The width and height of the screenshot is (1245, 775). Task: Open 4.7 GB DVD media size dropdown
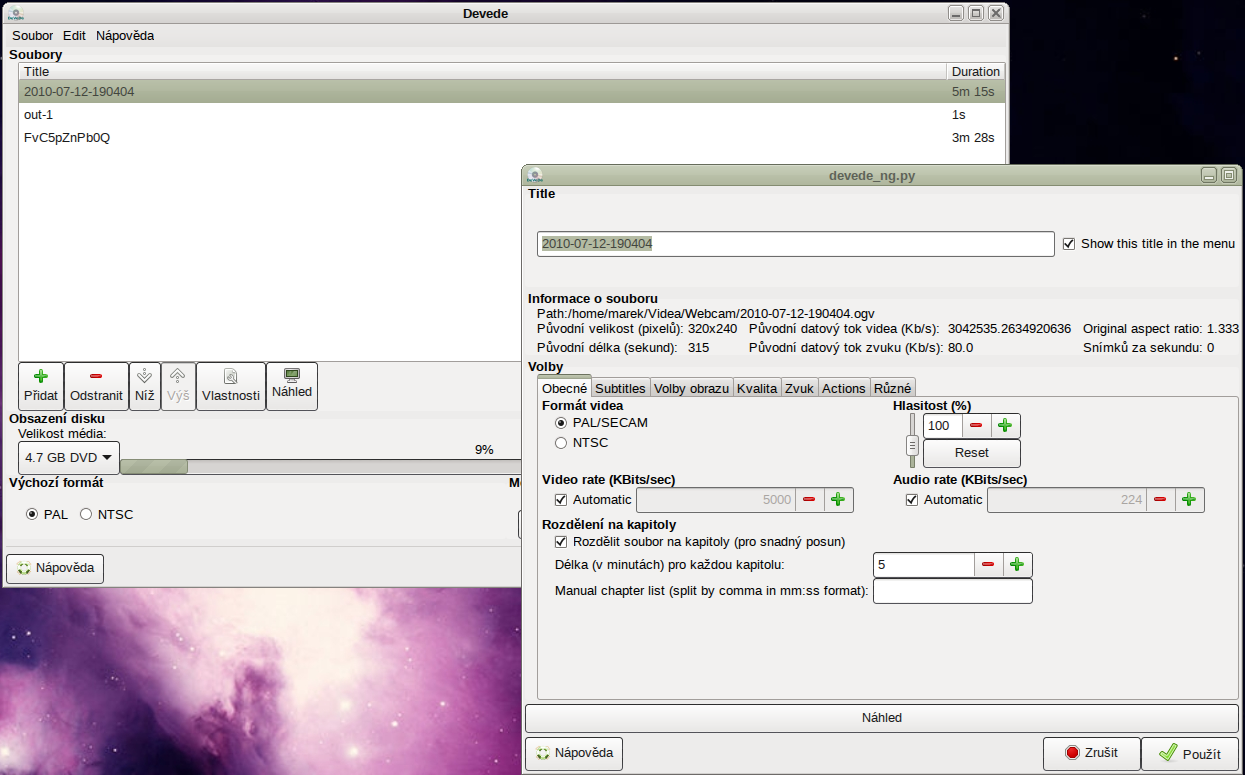pos(69,458)
